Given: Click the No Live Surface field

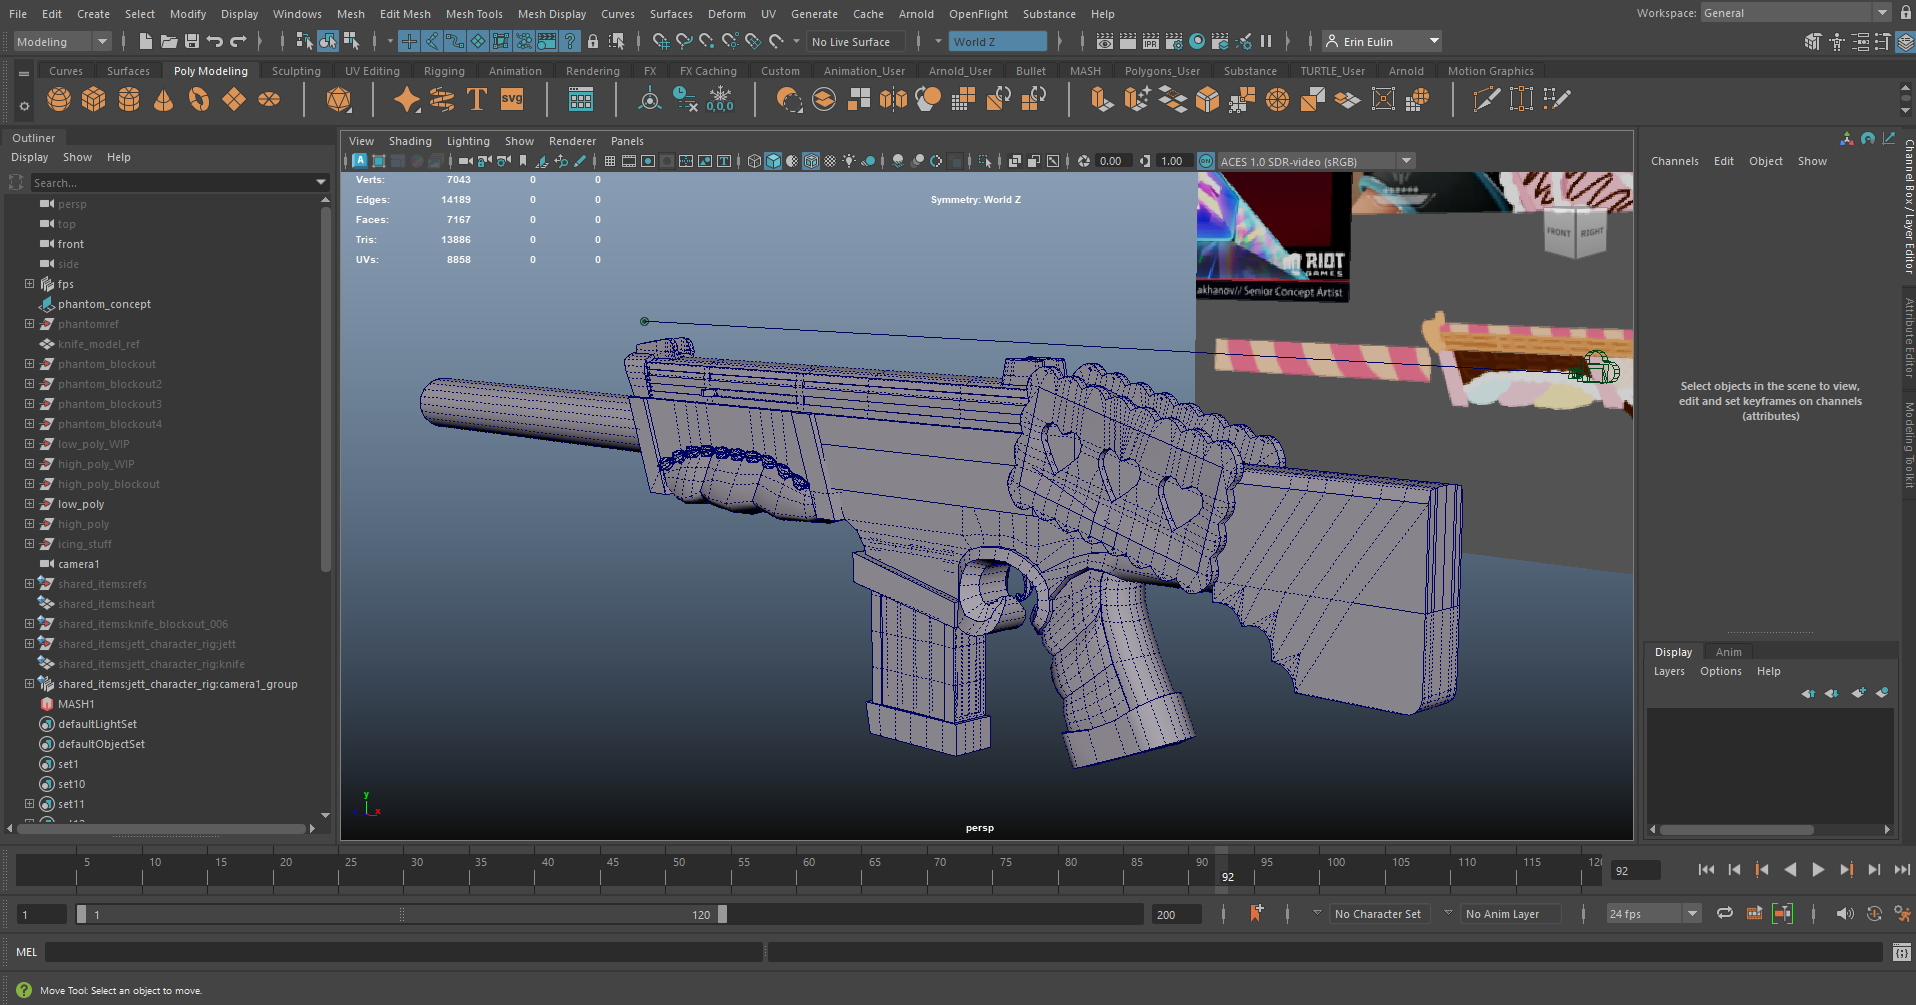Looking at the screenshot, I should tap(855, 42).
